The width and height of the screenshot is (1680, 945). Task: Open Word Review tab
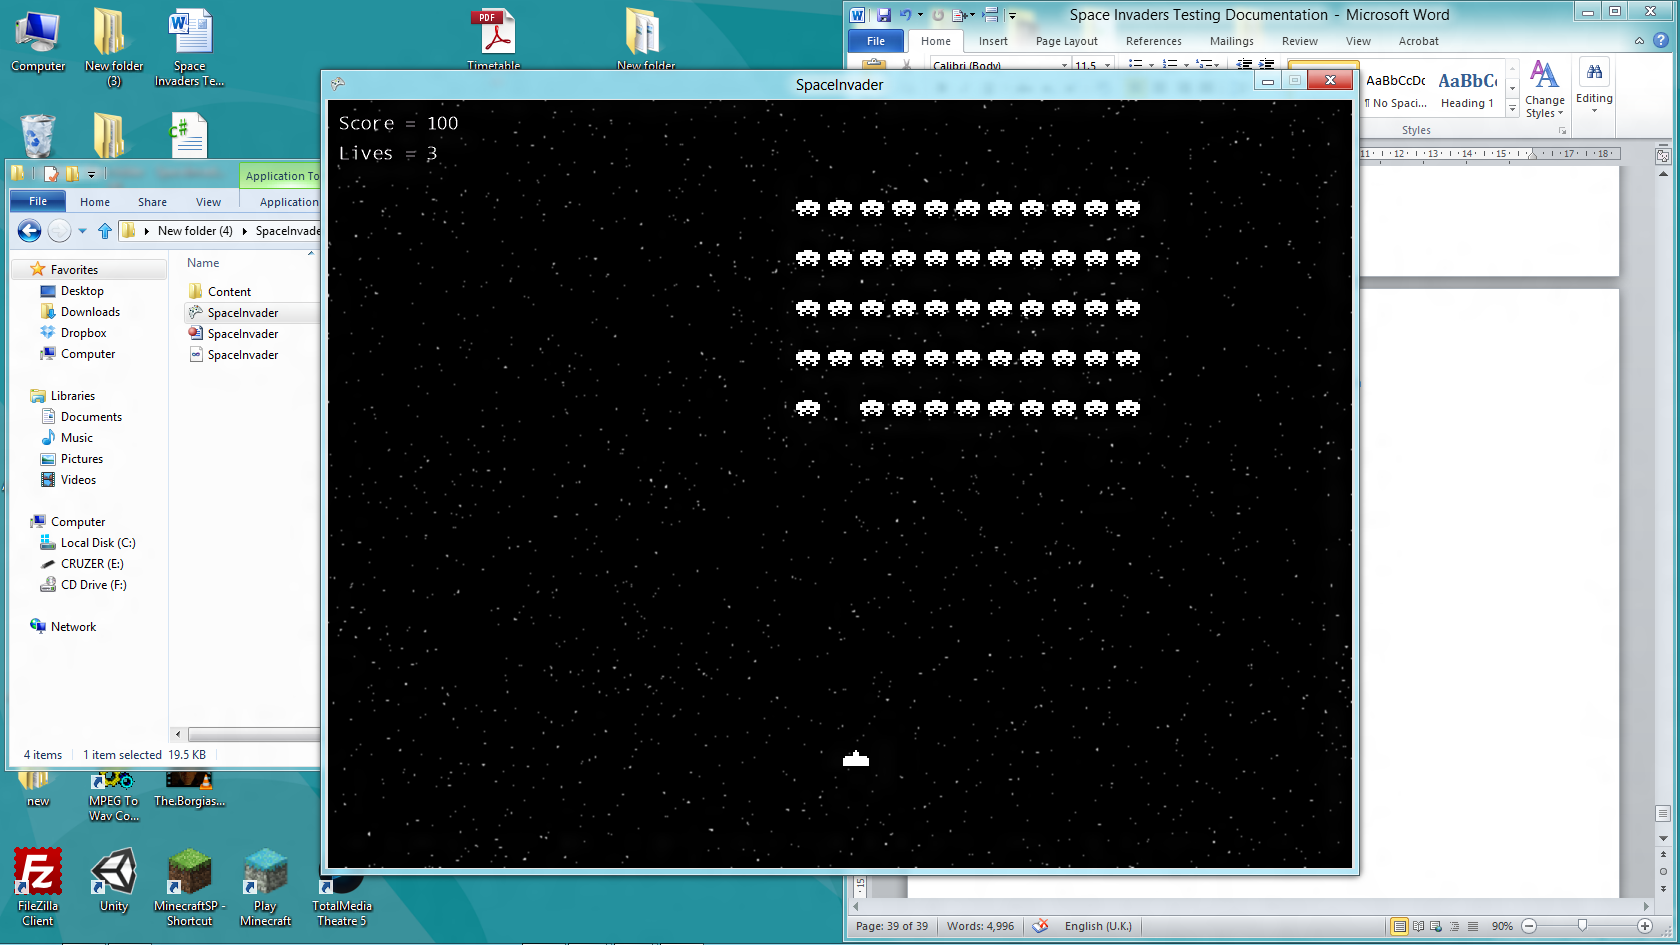click(1300, 41)
